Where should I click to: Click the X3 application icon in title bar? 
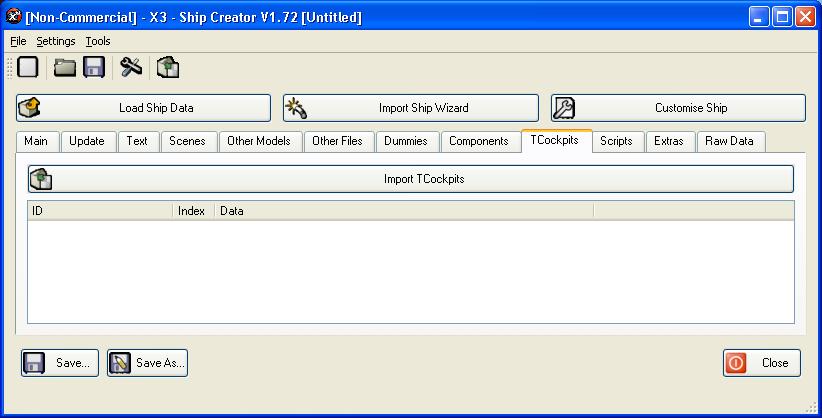tap(14, 17)
